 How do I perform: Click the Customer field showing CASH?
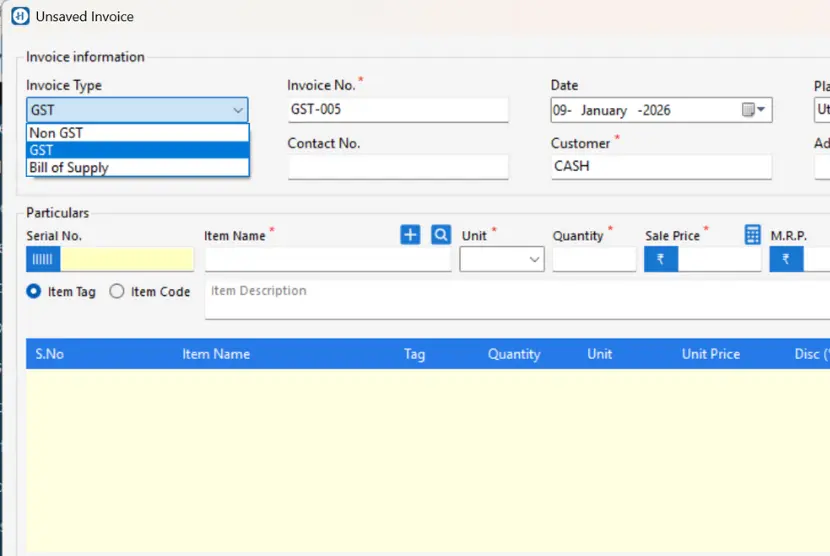(660, 167)
